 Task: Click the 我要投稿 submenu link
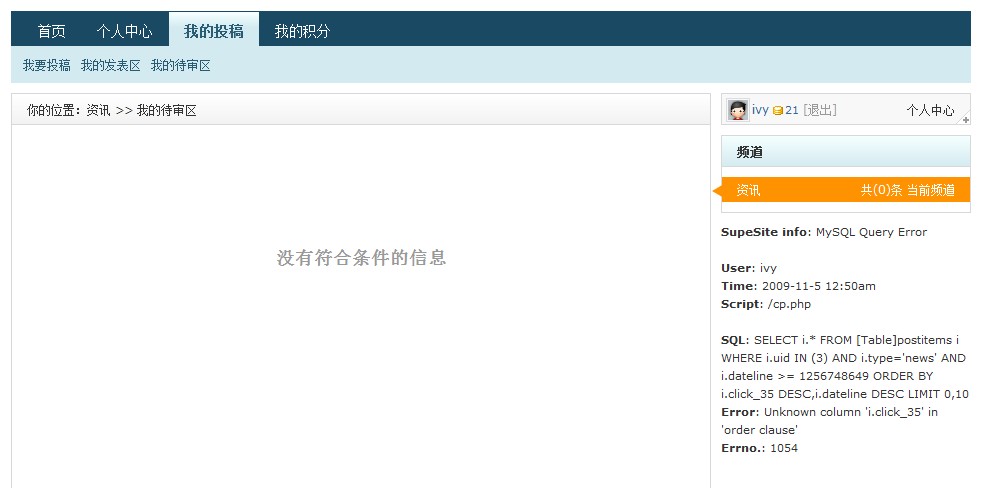[x=47, y=65]
